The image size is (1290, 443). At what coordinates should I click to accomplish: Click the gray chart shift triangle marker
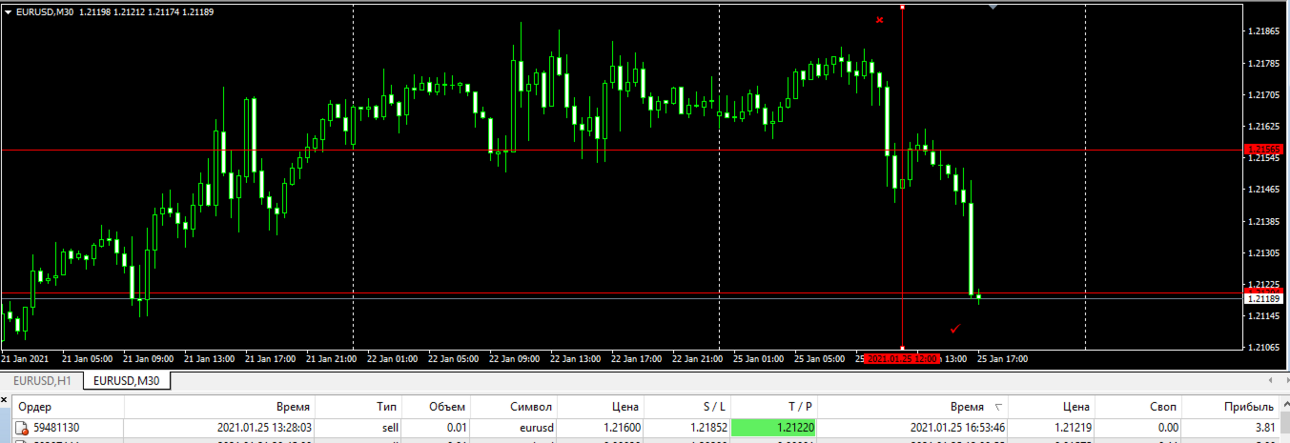click(x=993, y=7)
